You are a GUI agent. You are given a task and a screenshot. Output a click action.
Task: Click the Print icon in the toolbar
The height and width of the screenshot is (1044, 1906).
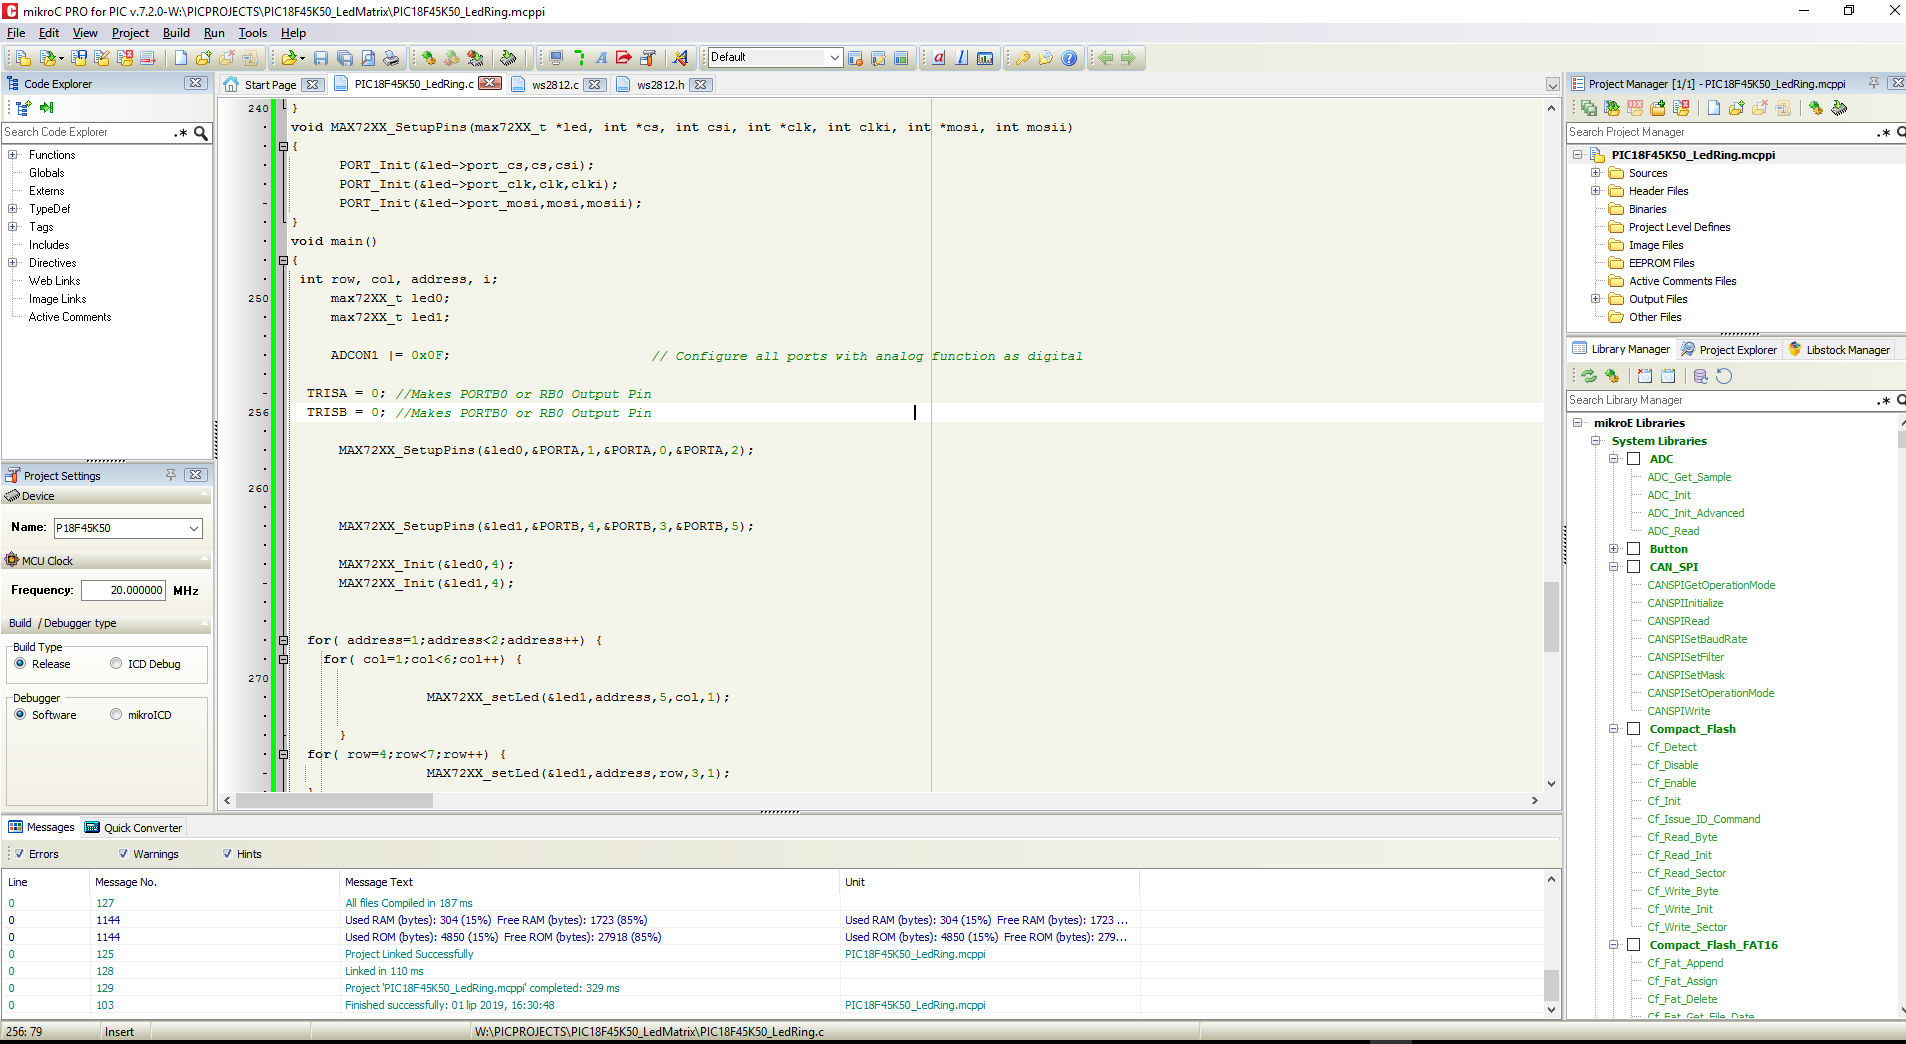391,58
